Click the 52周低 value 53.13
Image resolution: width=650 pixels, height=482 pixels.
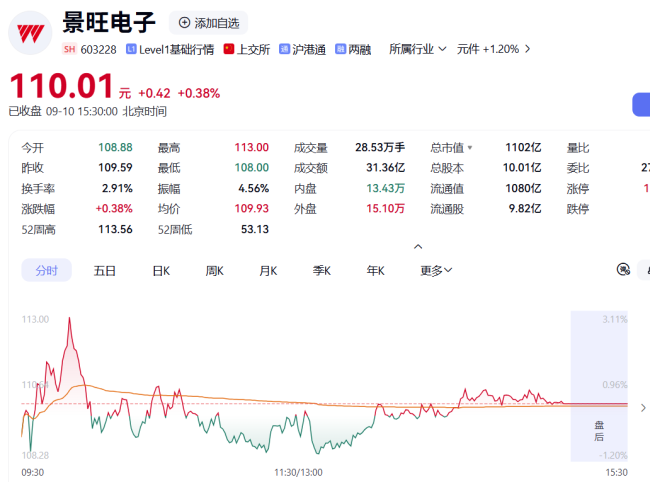[255, 229]
